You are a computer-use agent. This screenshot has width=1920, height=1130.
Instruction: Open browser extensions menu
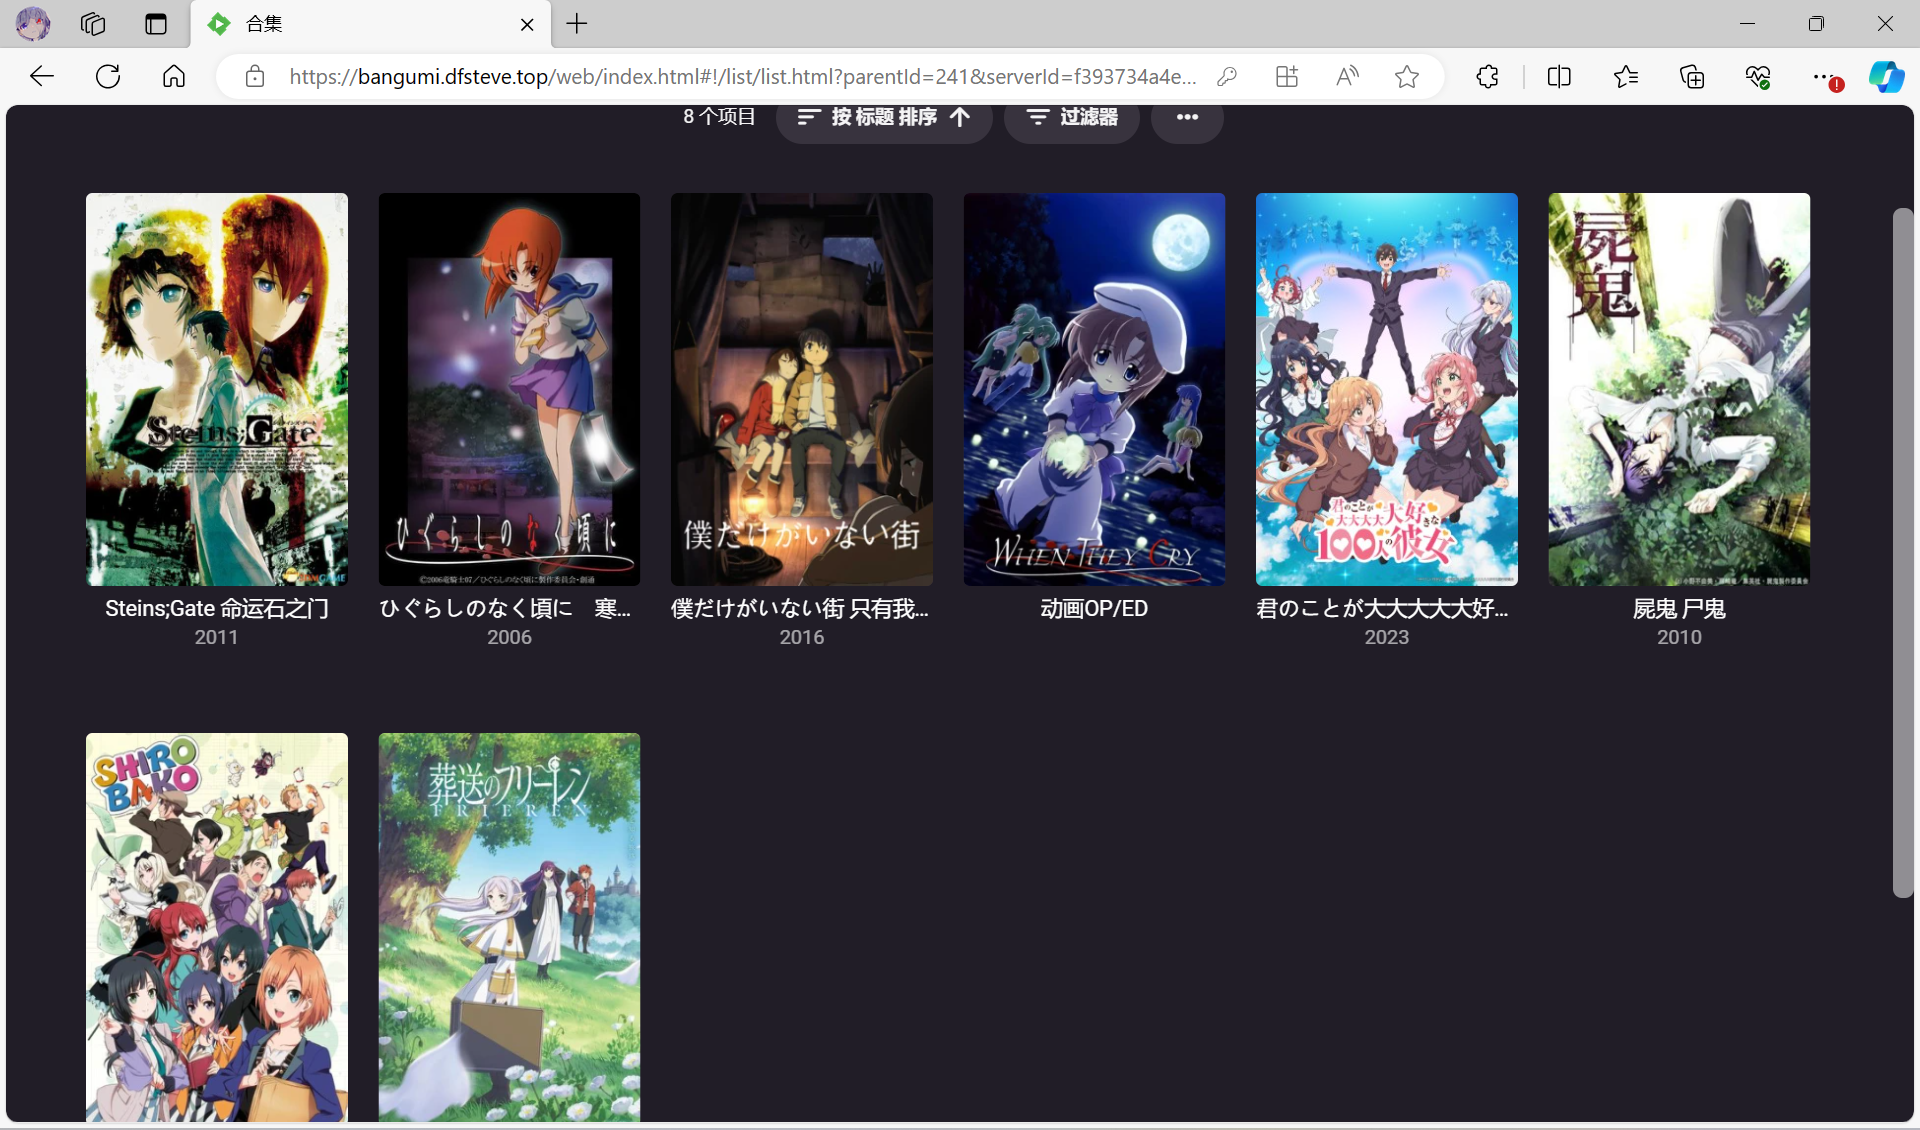click(1487, 77)
